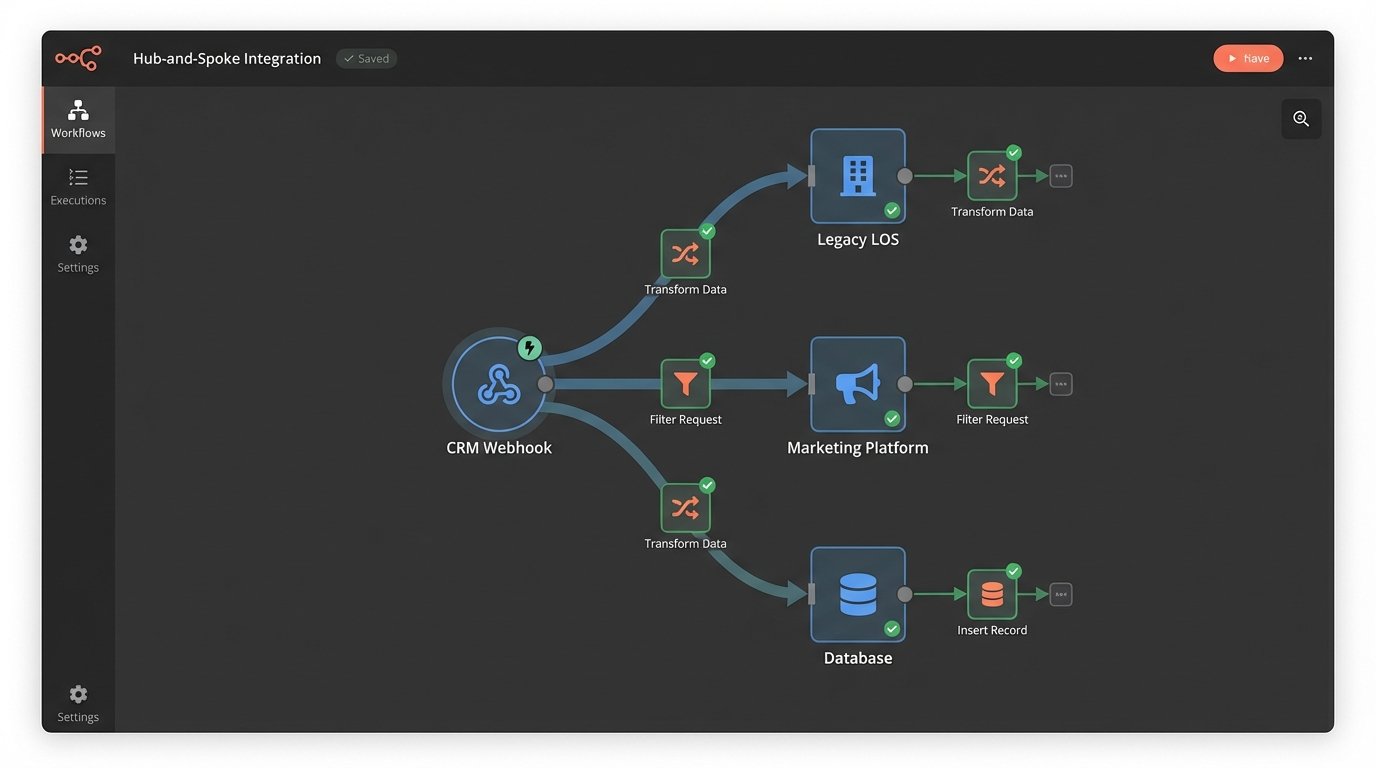The width and height of the screenshot is (1376, 768).
Task: Toggle the green check badge on the Database node
Action: (891, 629)
